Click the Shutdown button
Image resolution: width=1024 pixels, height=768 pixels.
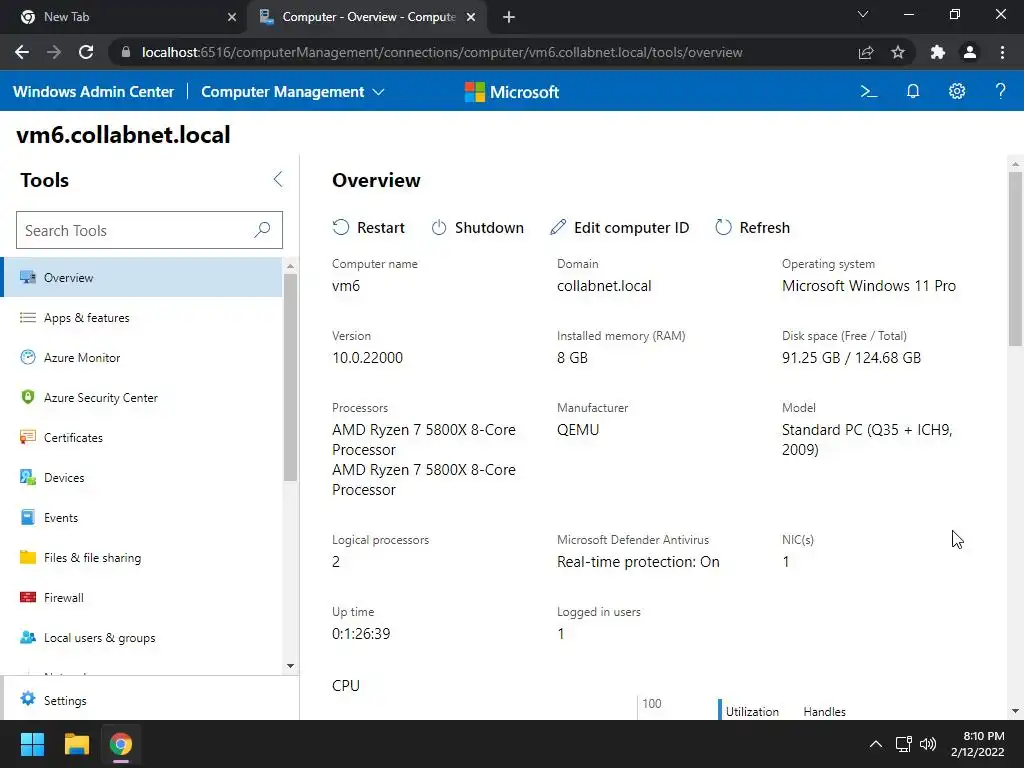click(x=477, y=227)
